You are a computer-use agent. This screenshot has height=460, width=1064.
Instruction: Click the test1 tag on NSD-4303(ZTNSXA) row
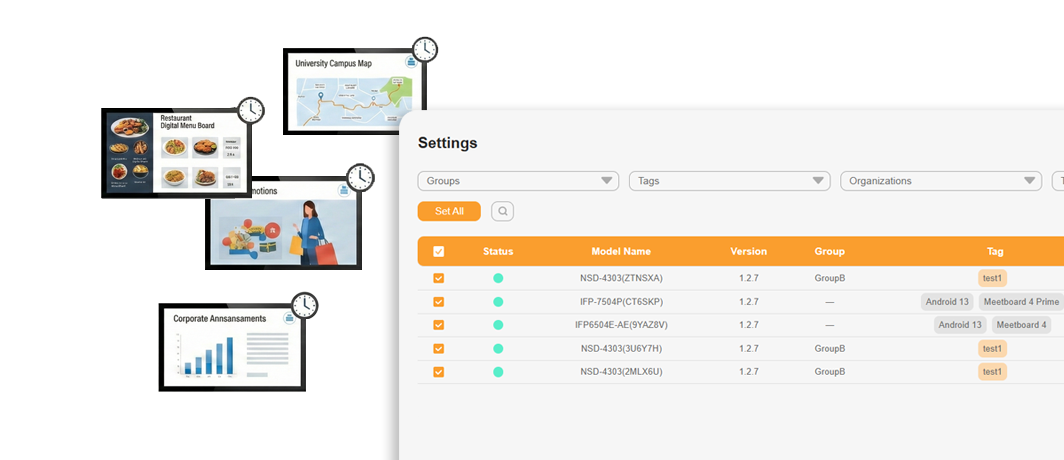(992, 278)
